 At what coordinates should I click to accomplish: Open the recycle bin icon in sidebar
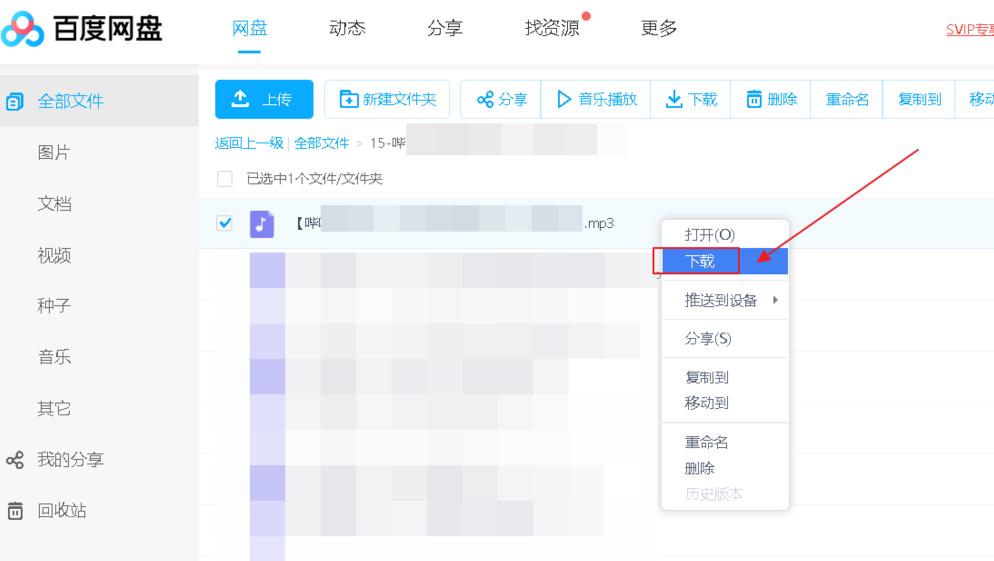(15, 511)
